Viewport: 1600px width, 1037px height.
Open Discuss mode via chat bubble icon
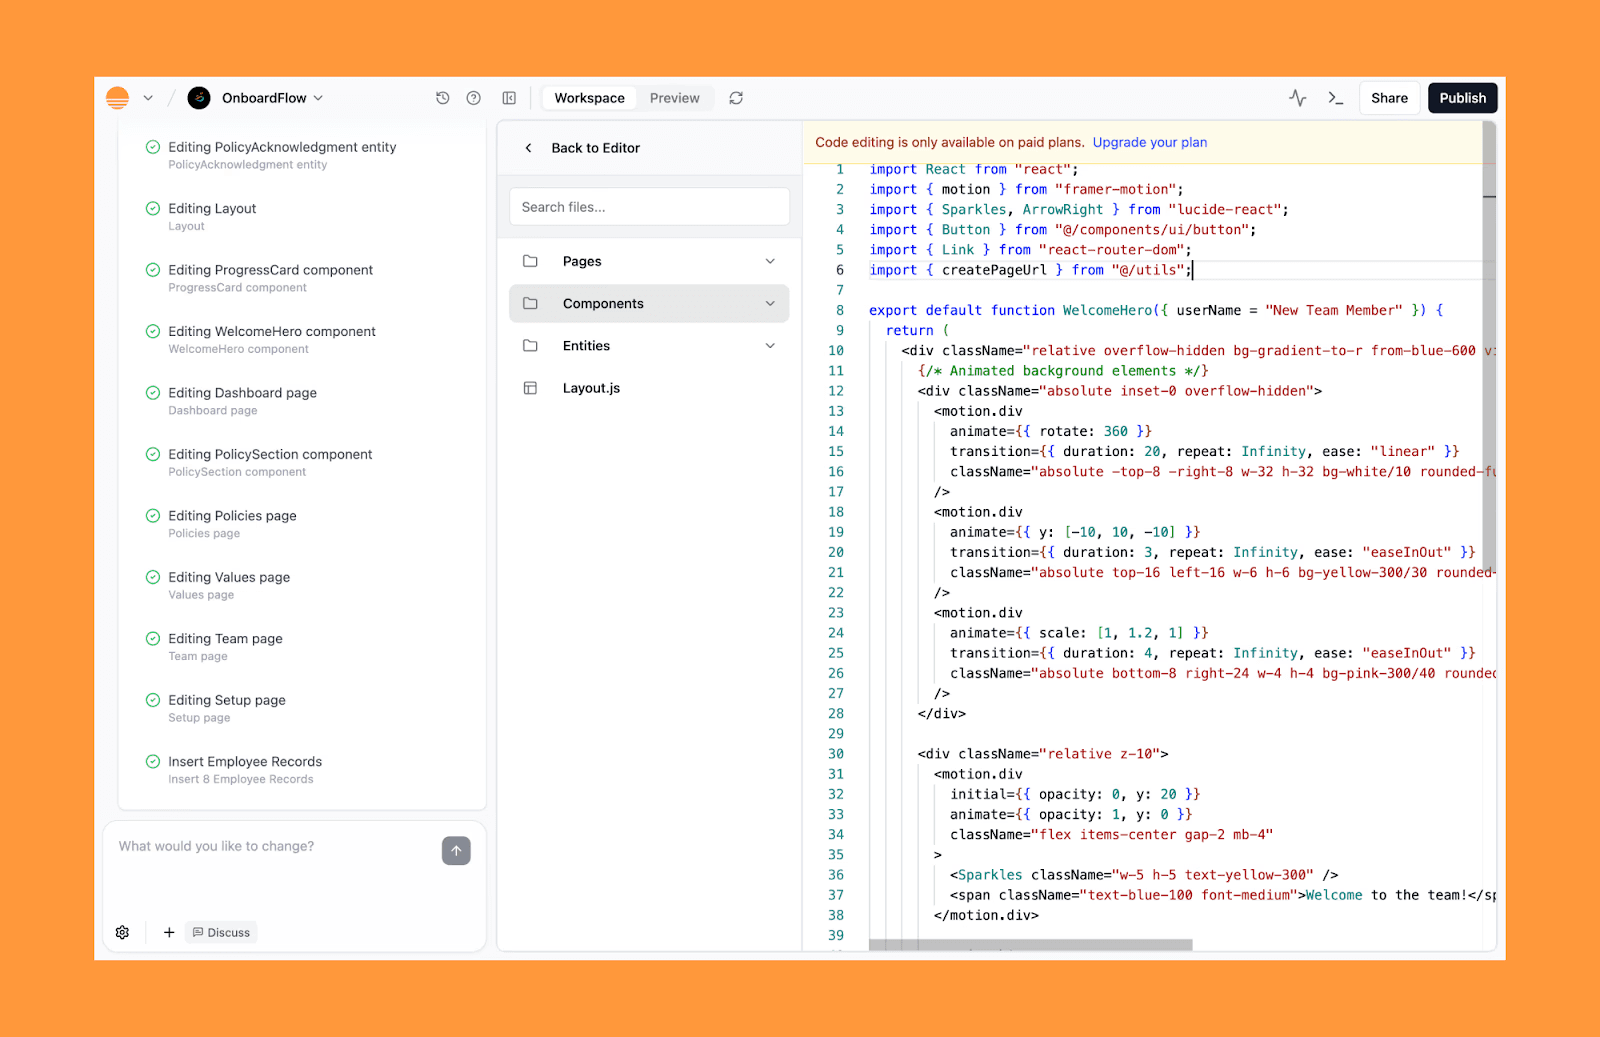click(220, 931)
